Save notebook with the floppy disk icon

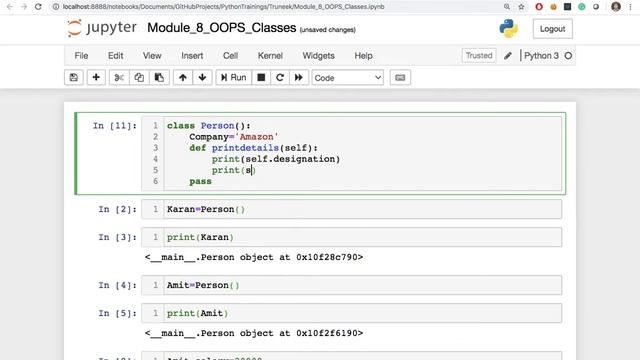click(x=74, y=78)
